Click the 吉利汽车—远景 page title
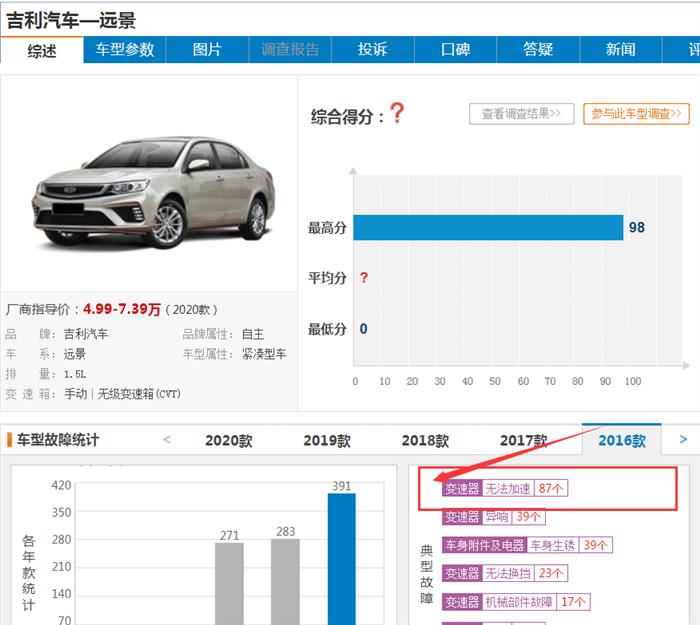Screen dimensions: 700x625 71,21
